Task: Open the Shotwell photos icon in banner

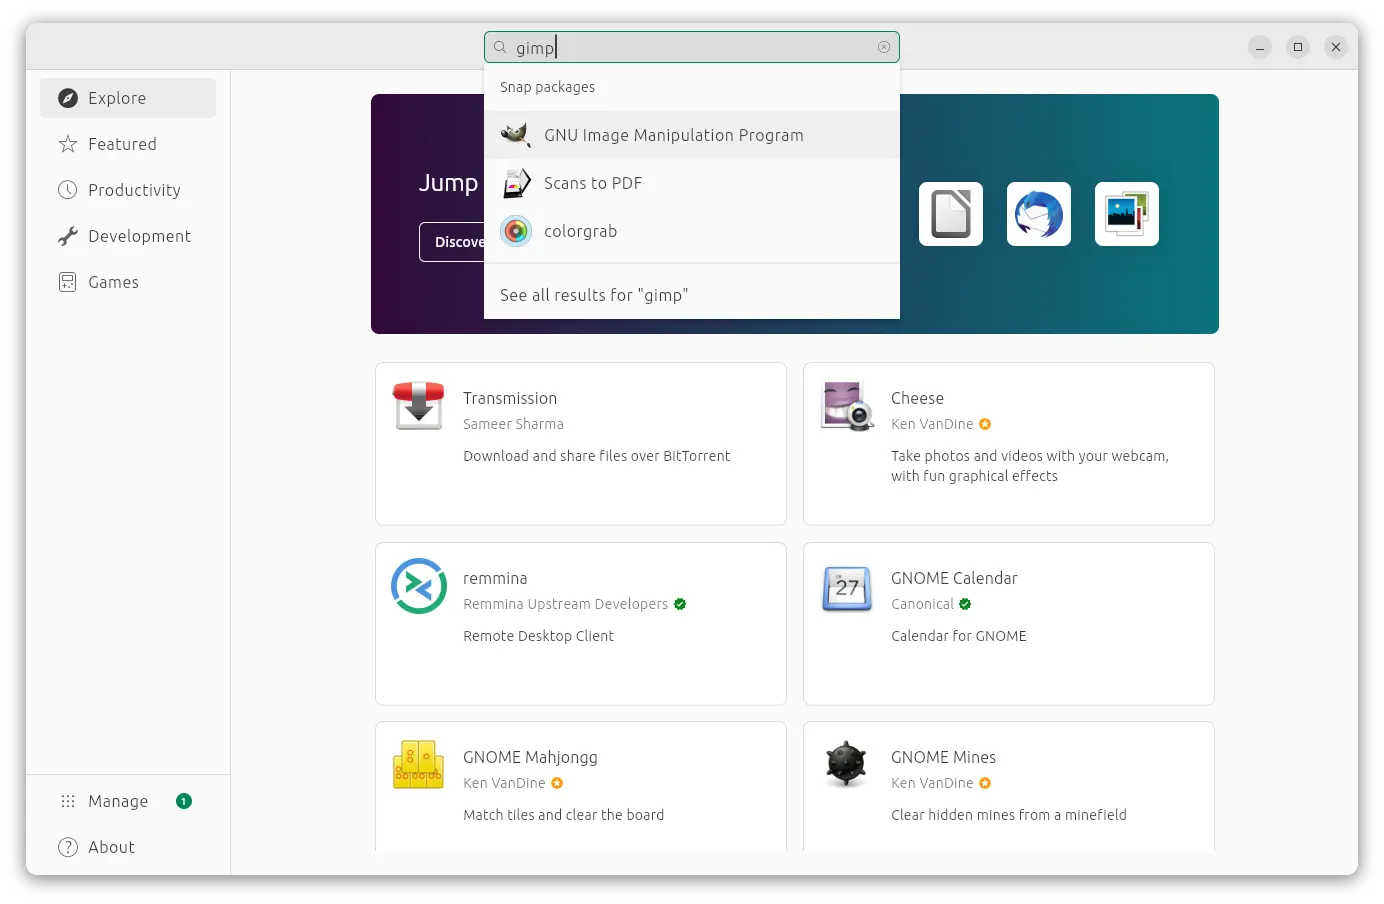Action: click(1127, 214)
